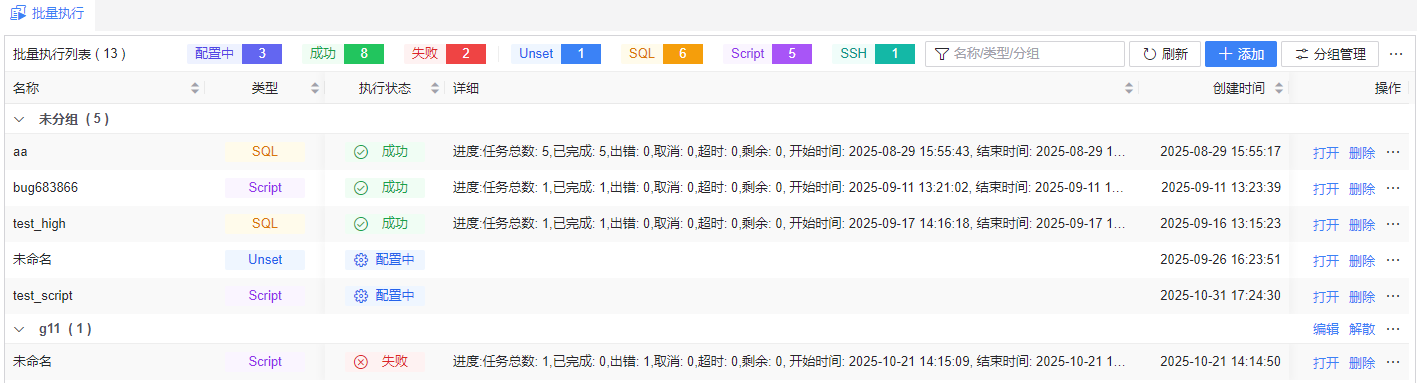The height and width of the screenshot is (383, 1417).
Task: Click the 配置中 status badge of Unset row
Action: click(385, 260)
